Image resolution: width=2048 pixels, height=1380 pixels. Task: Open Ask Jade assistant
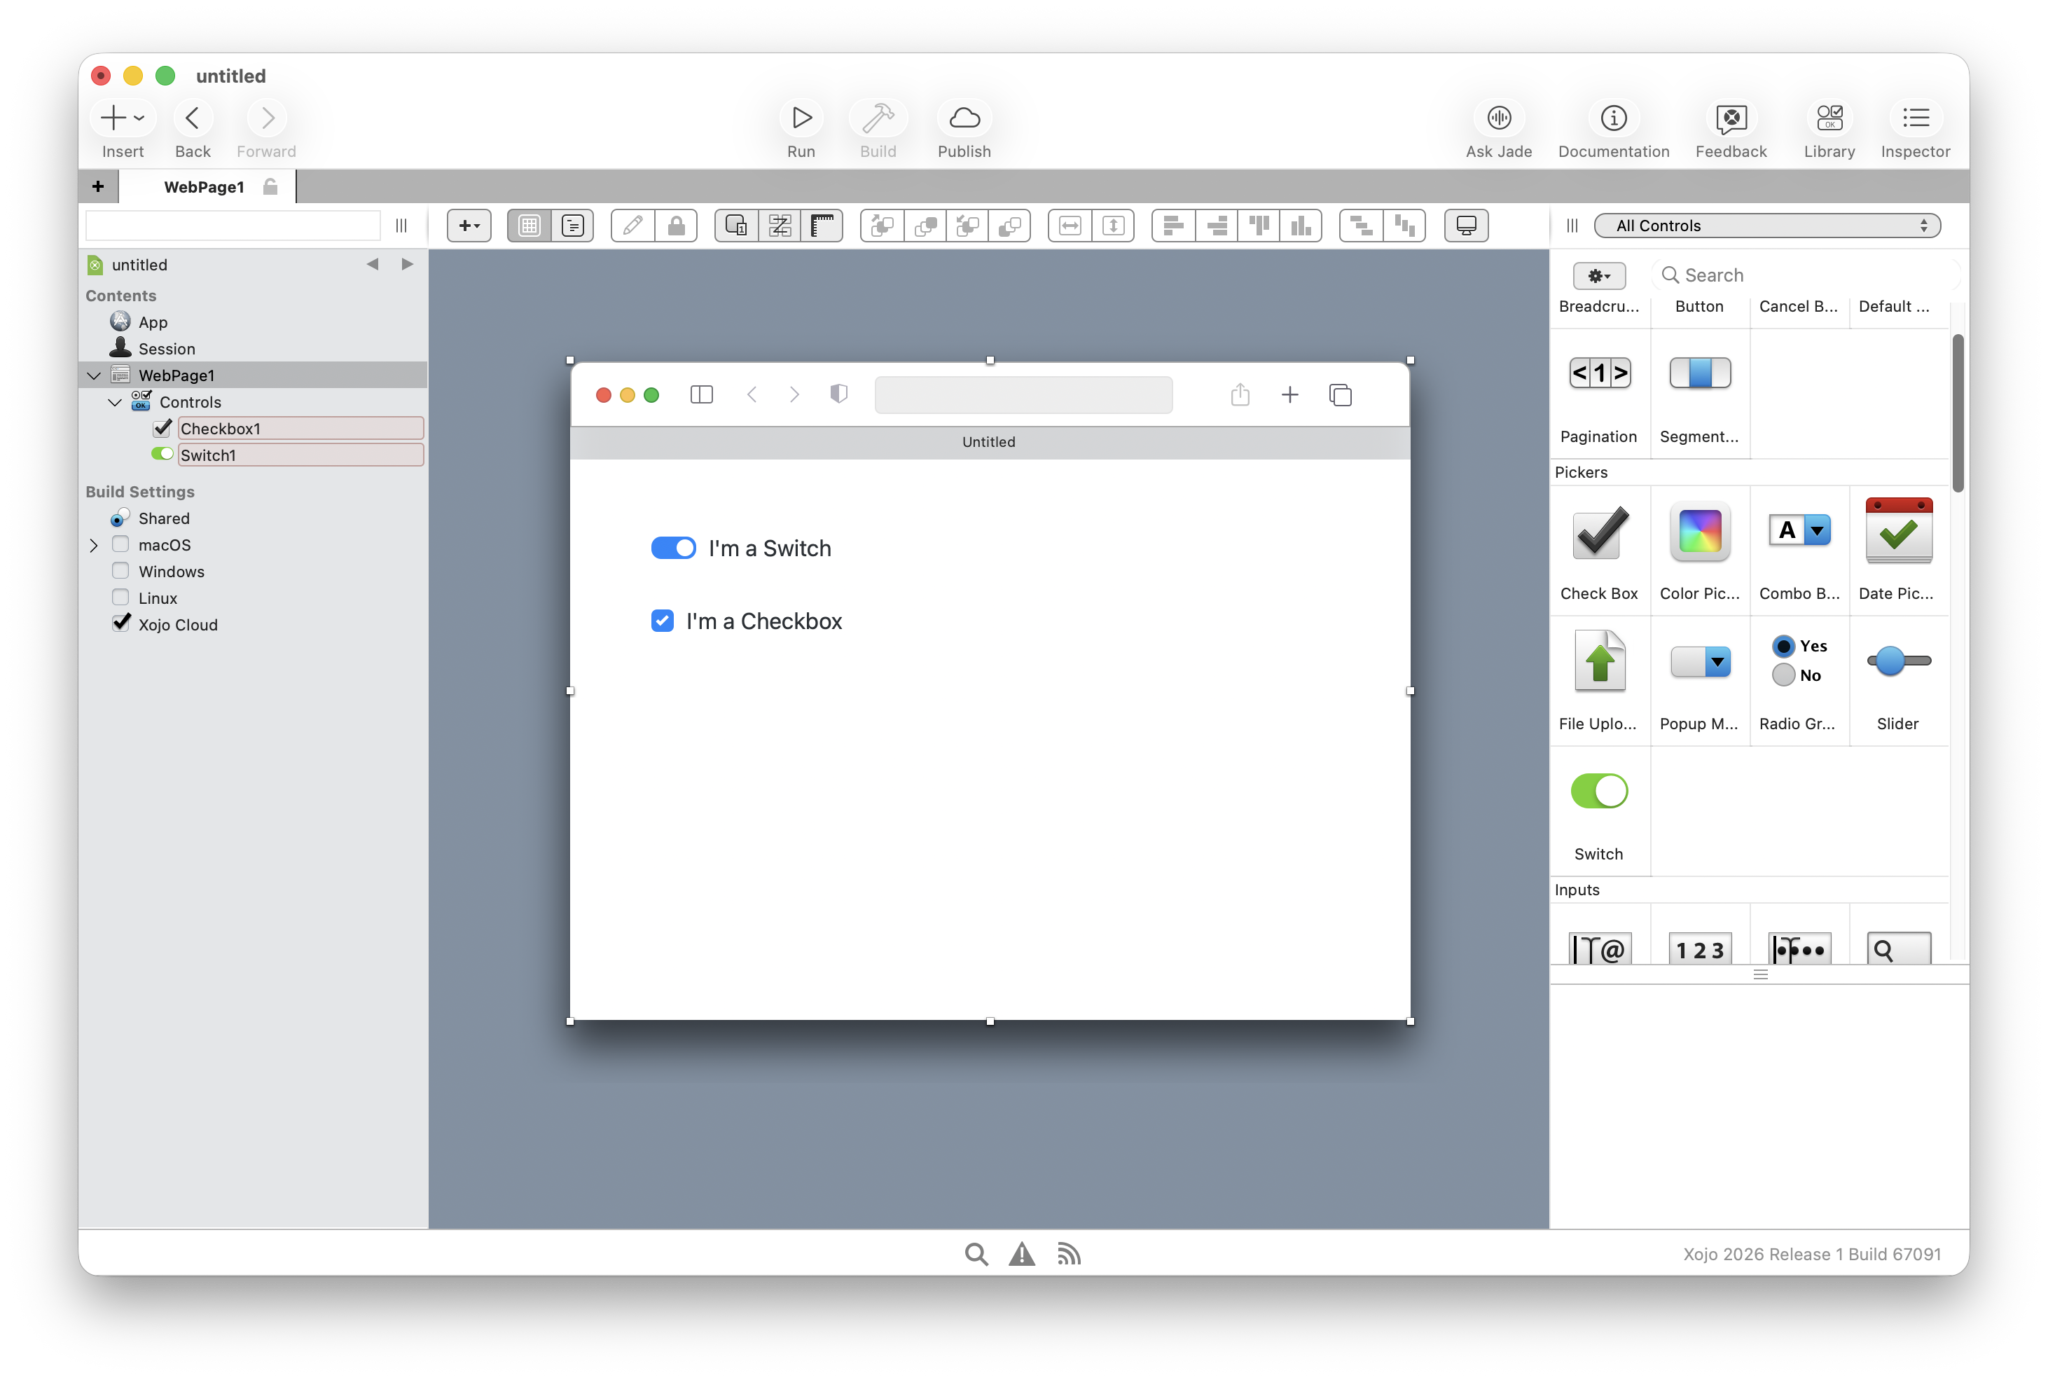click(x=1498, y=118)
